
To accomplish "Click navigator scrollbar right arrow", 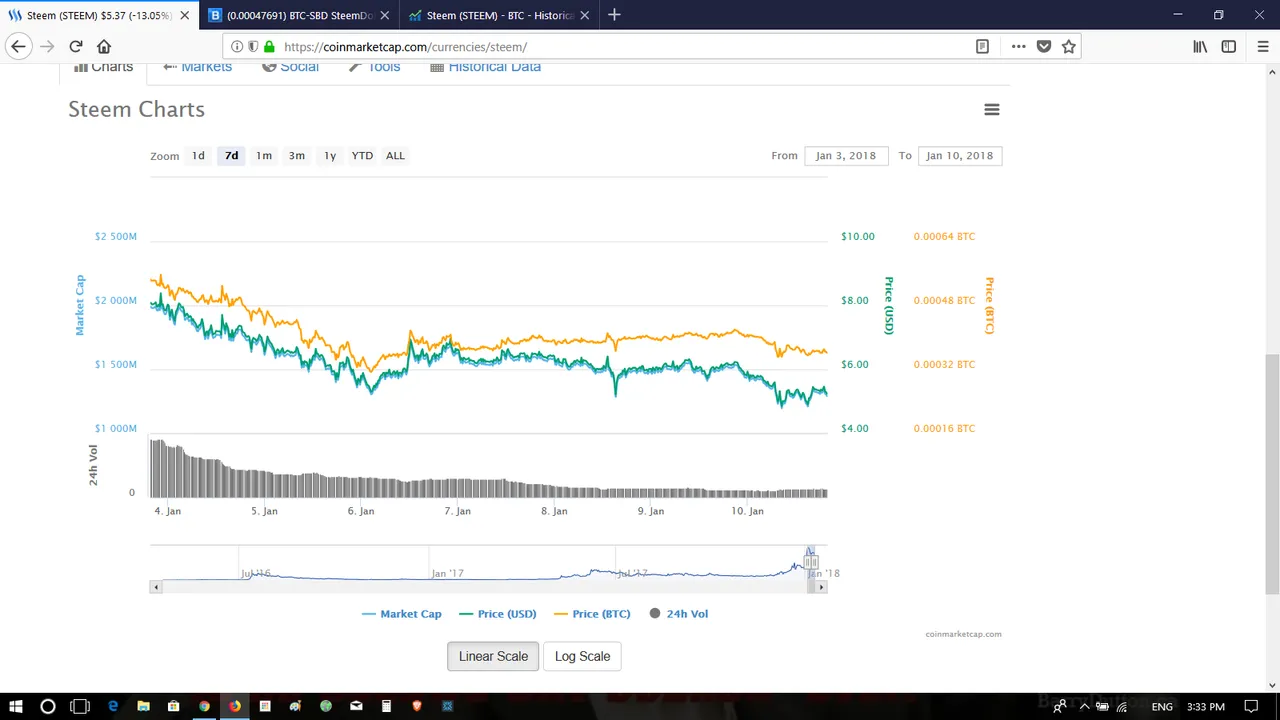I will point(822,587).
